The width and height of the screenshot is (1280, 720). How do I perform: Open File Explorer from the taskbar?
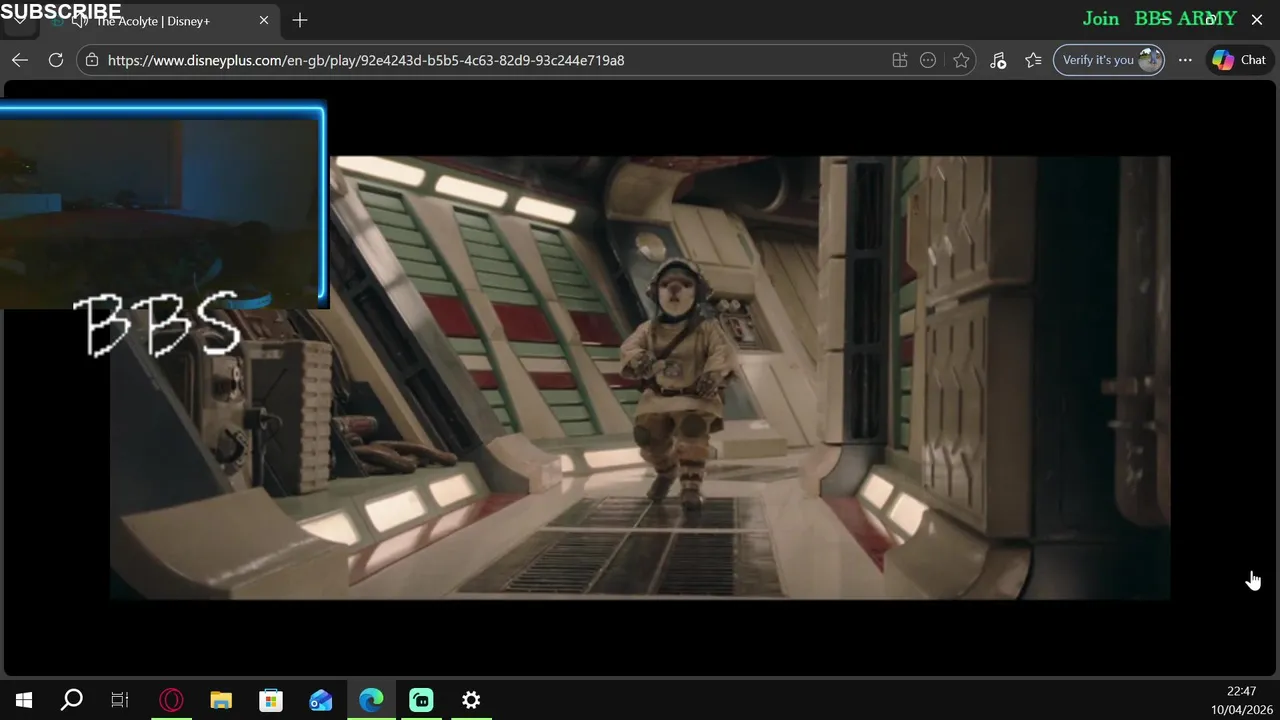coord(221,700)
